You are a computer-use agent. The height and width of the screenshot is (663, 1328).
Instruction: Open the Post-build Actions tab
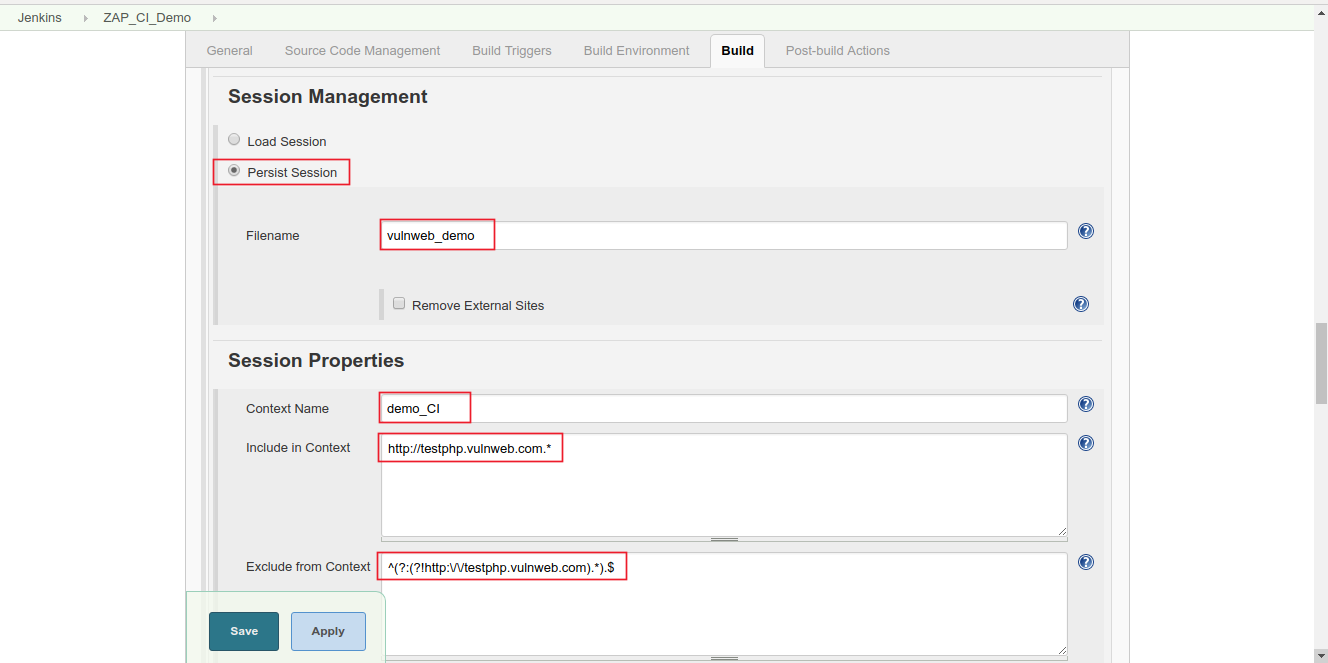click(837, 50)
